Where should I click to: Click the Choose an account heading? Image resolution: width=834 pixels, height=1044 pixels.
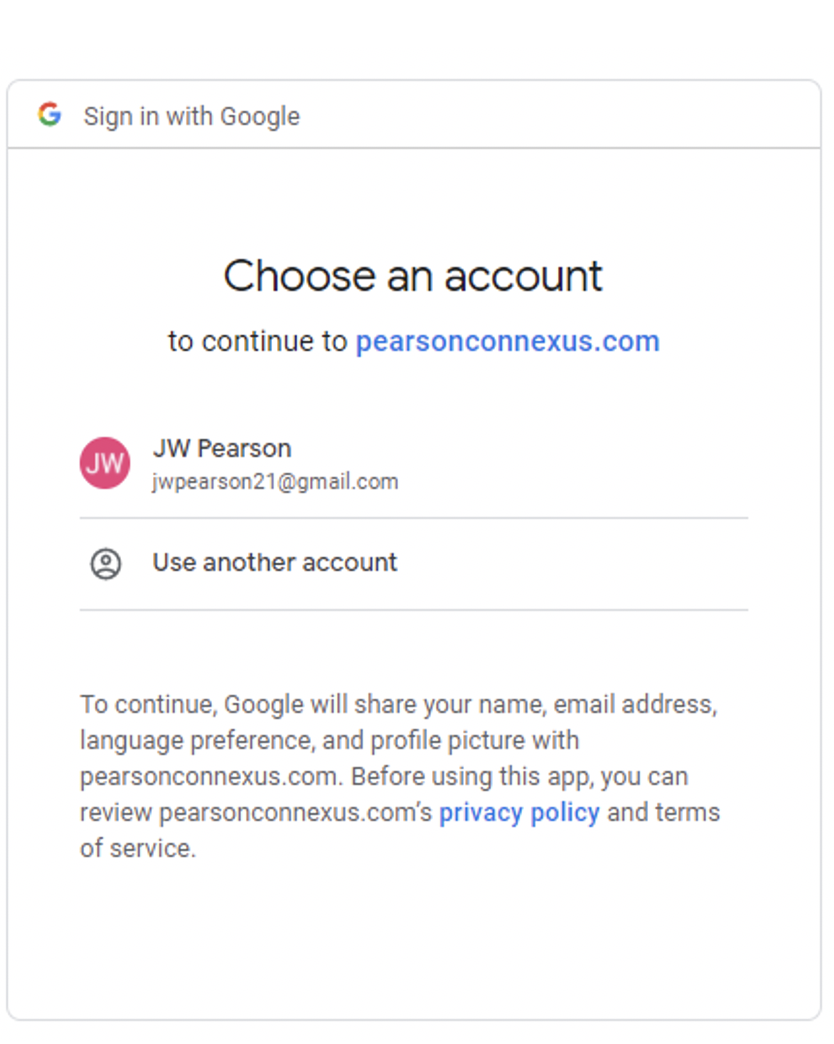(414, 276)
